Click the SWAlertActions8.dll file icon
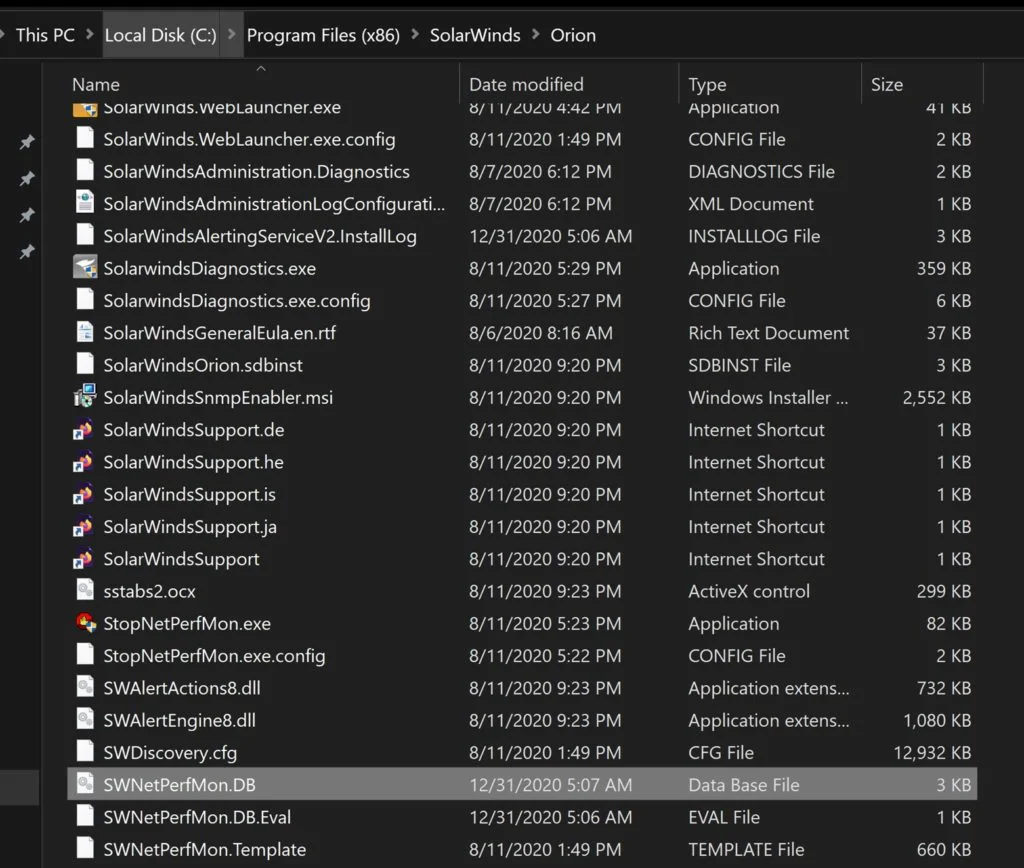Viewport: 1024px width, 868px height. pyautogui.click(x=85, y=686)
